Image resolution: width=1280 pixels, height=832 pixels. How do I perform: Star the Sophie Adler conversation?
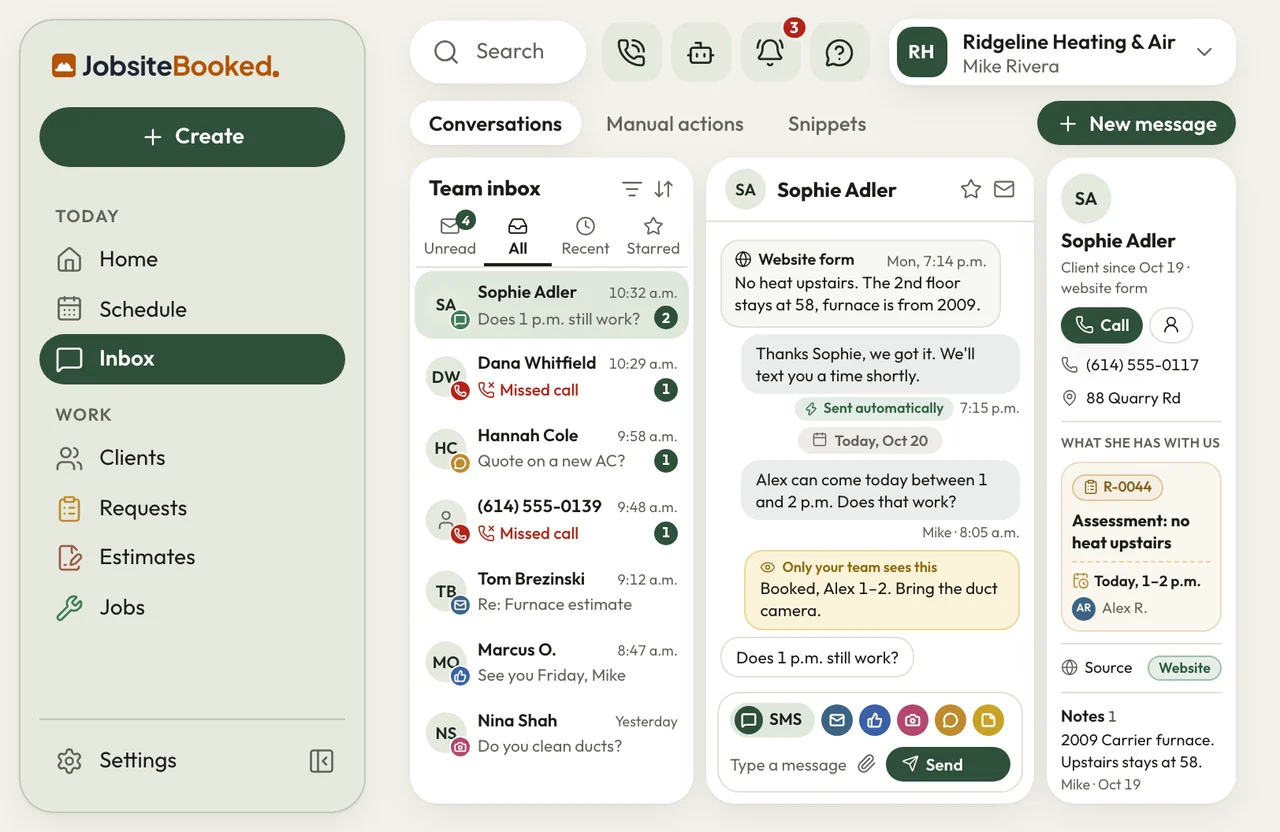pos(970,189)
